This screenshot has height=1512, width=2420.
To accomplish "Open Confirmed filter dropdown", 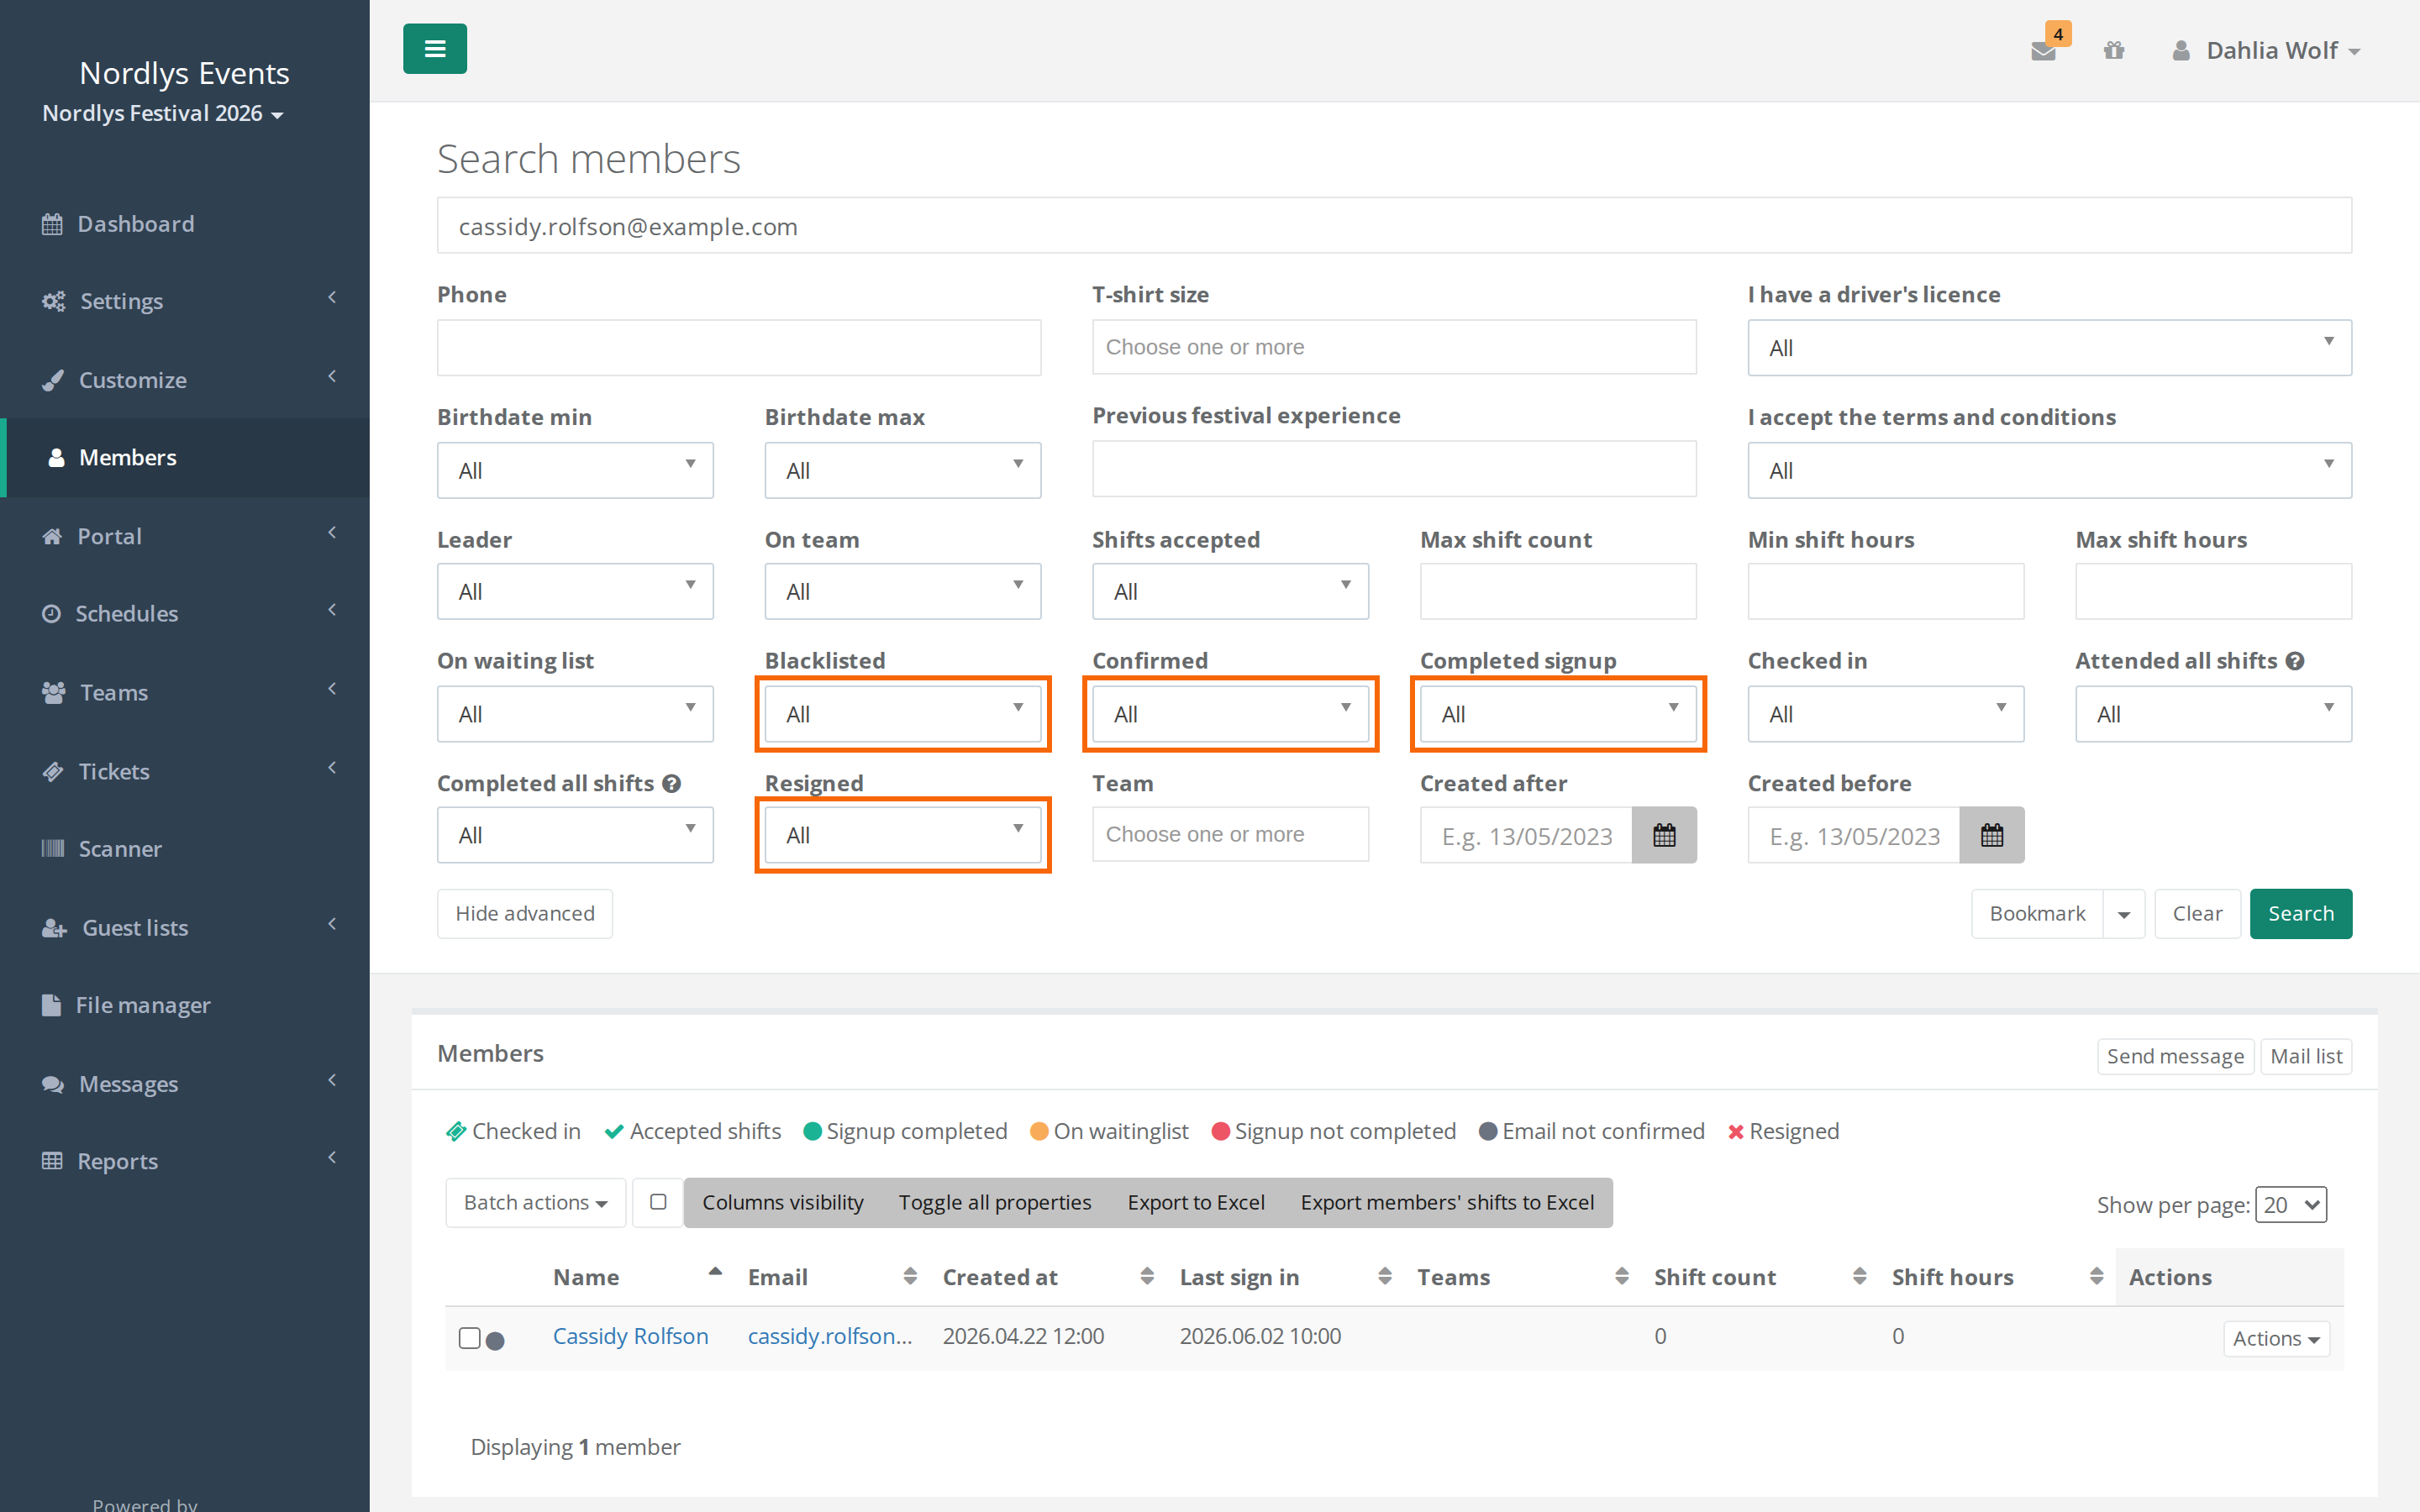I will tap(1230, 714).
